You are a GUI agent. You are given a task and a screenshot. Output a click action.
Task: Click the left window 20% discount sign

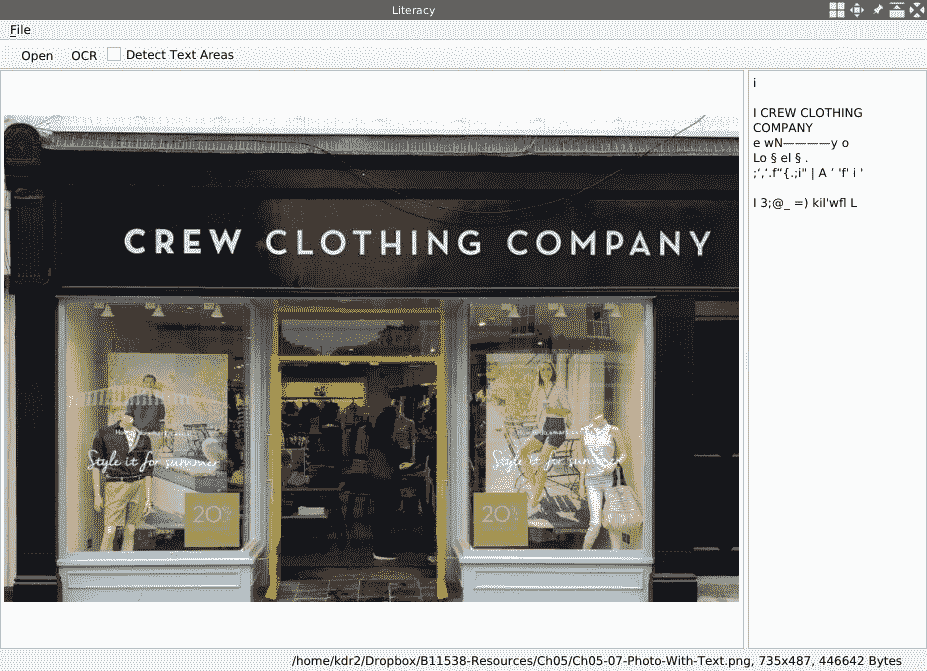pos(211,519)
